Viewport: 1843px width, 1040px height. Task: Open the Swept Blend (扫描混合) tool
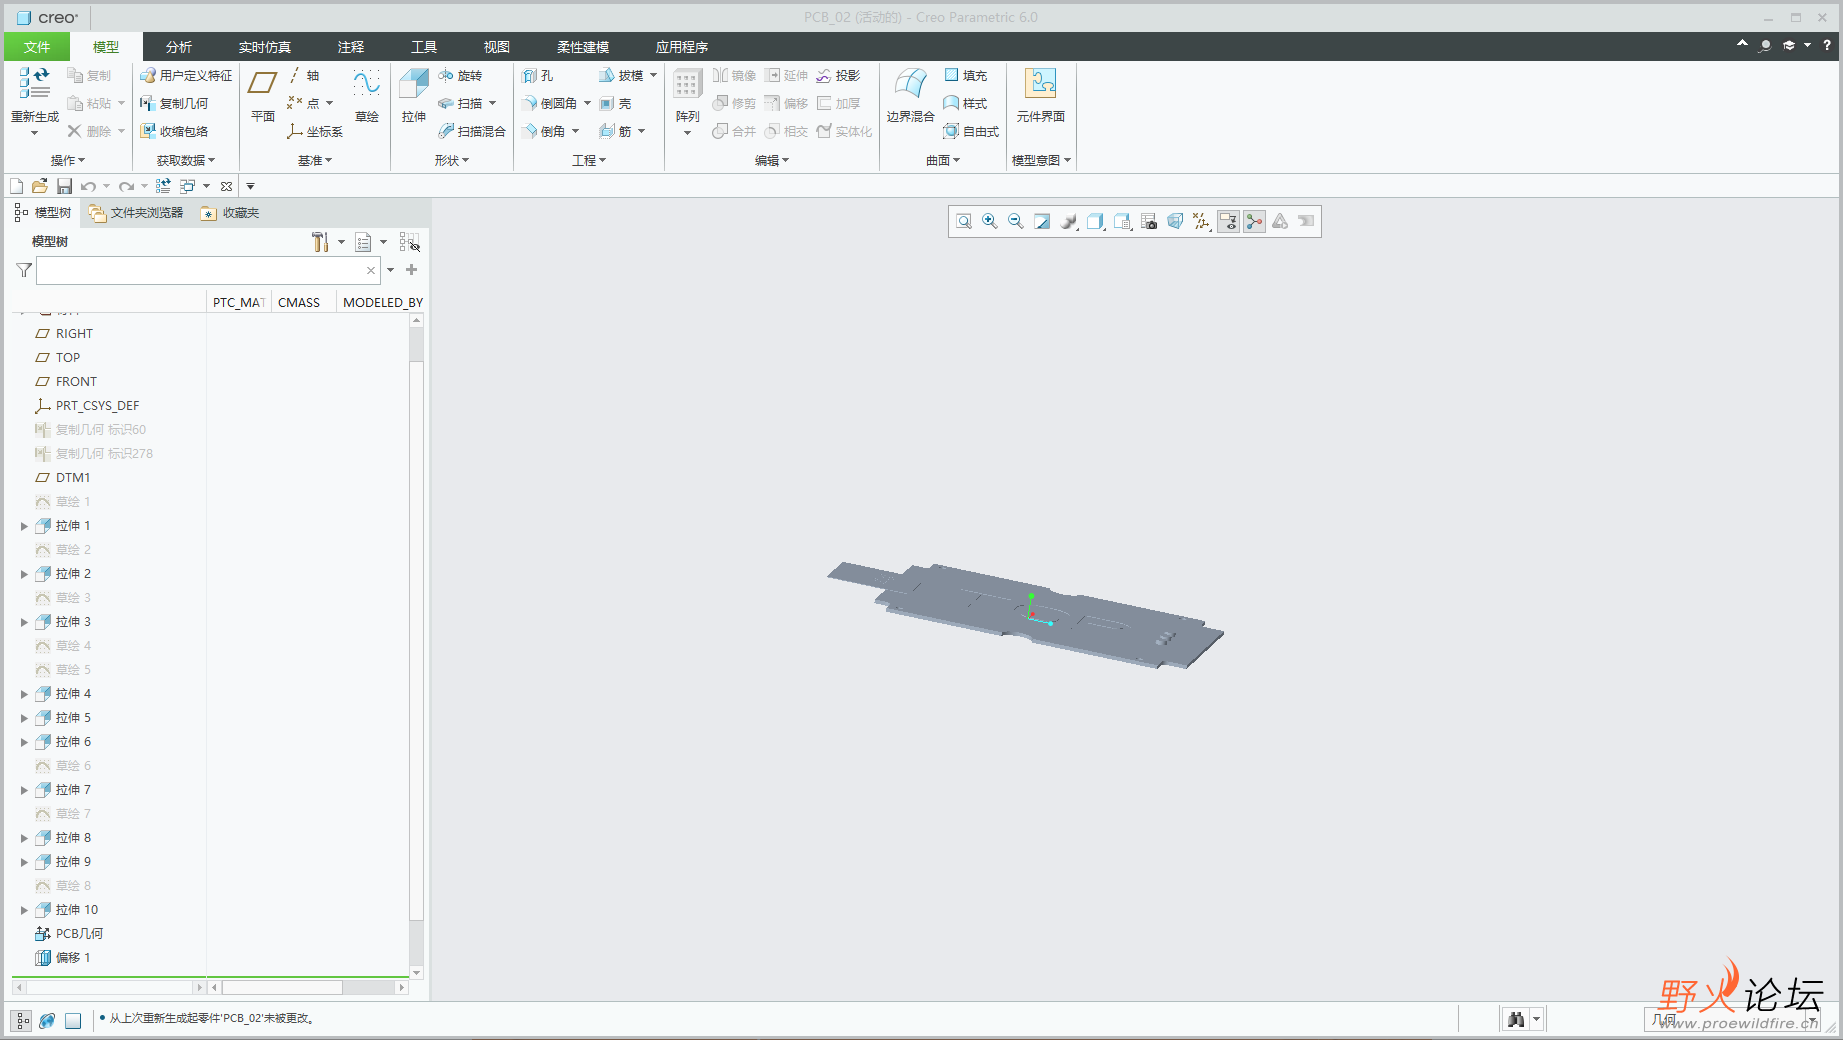point(471,132)
